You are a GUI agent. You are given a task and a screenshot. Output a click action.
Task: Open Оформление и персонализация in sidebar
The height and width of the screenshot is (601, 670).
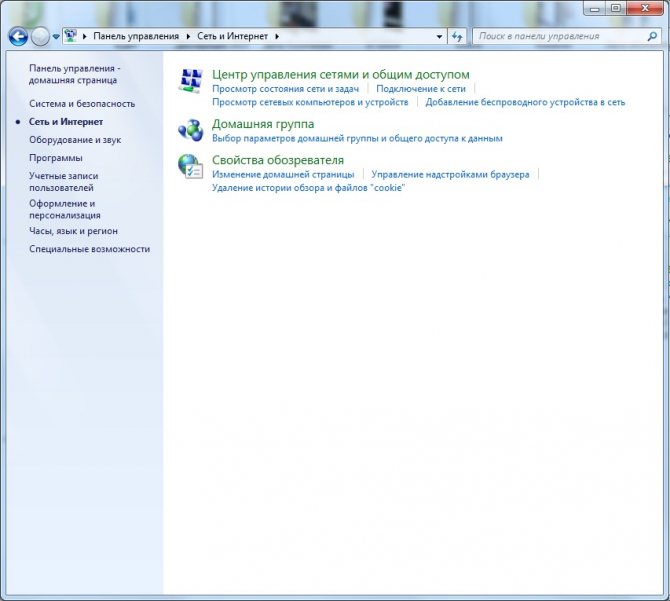[x=65, y=209]
